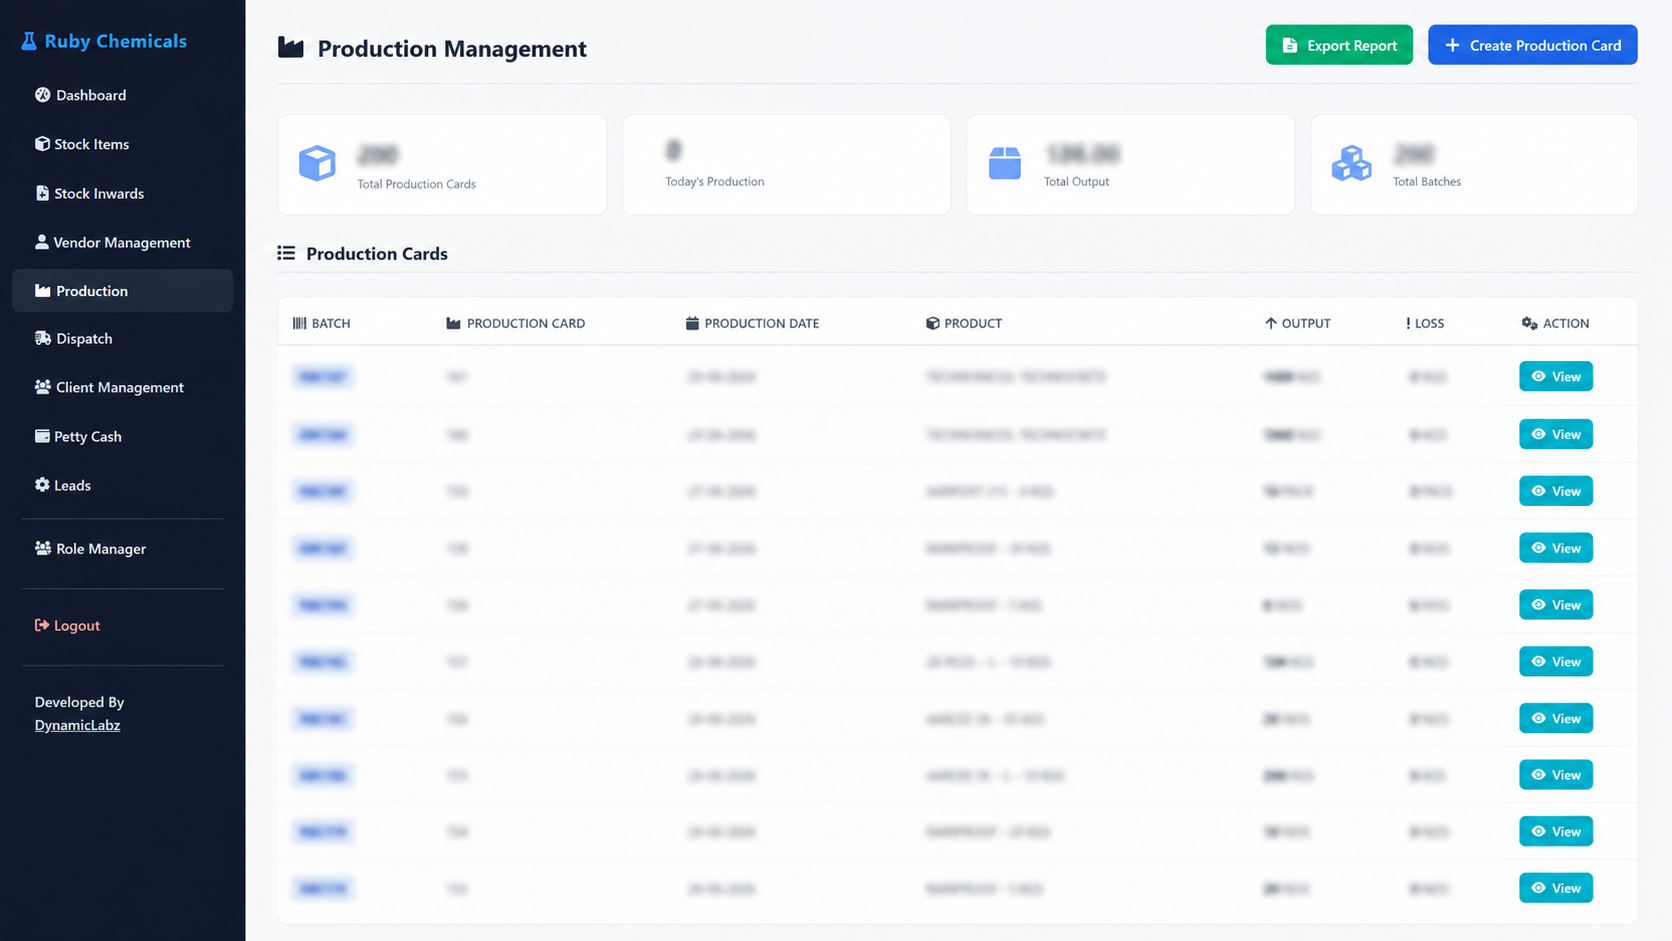This screenshot has height=941, width=1672.
Task: Click the Today's Production label
Action: [x=715, y=181]
